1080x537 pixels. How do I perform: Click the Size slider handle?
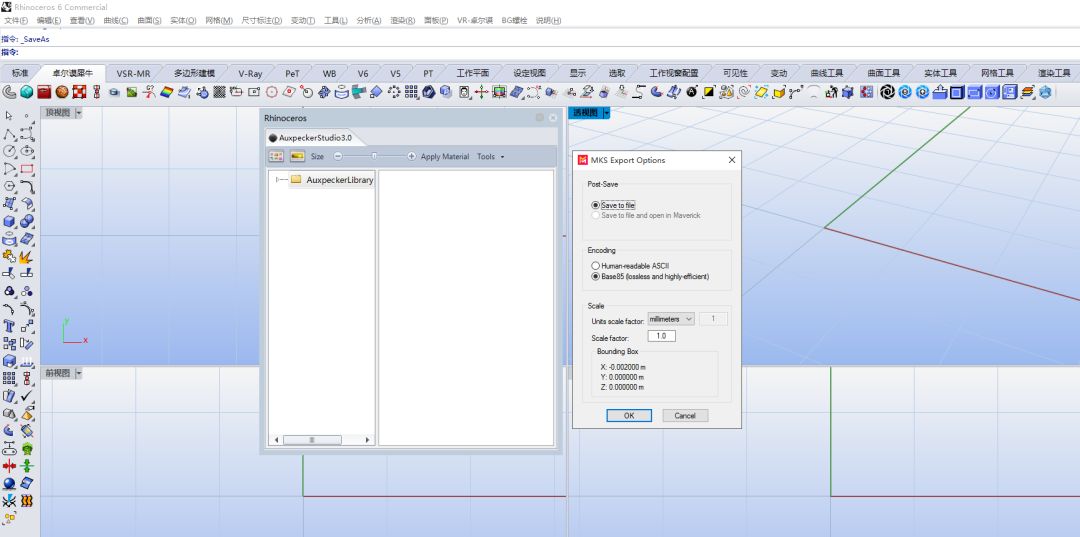coord(374,156)
